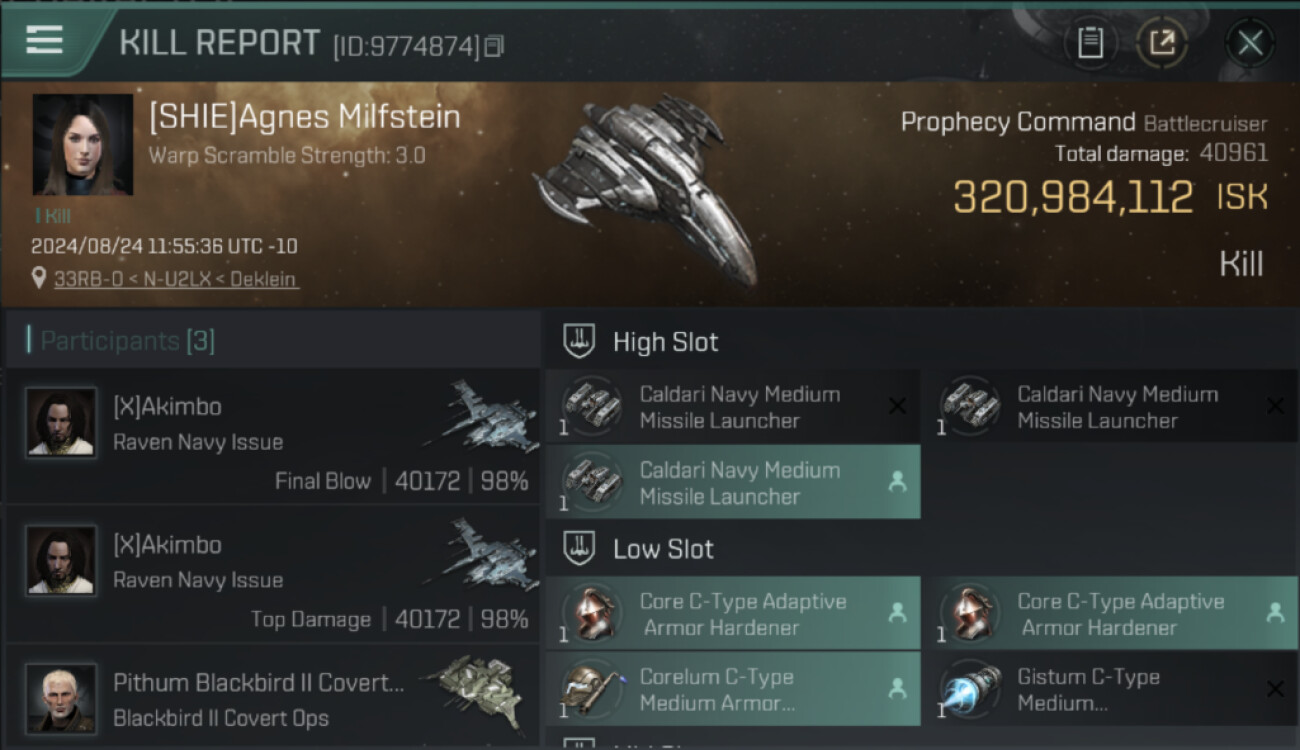Copy the kill report ID icon
The width and height of the screenshot is (1300, 750).
pos(494,46)
